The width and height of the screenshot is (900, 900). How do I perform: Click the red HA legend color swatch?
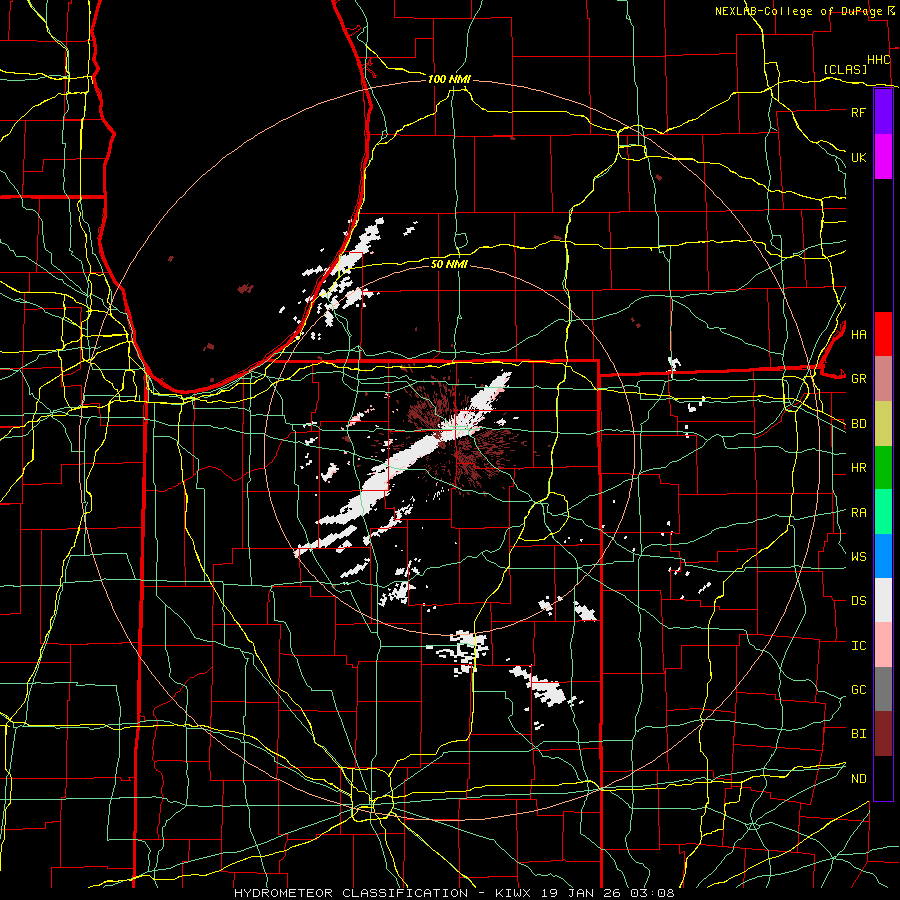(883, 334)
